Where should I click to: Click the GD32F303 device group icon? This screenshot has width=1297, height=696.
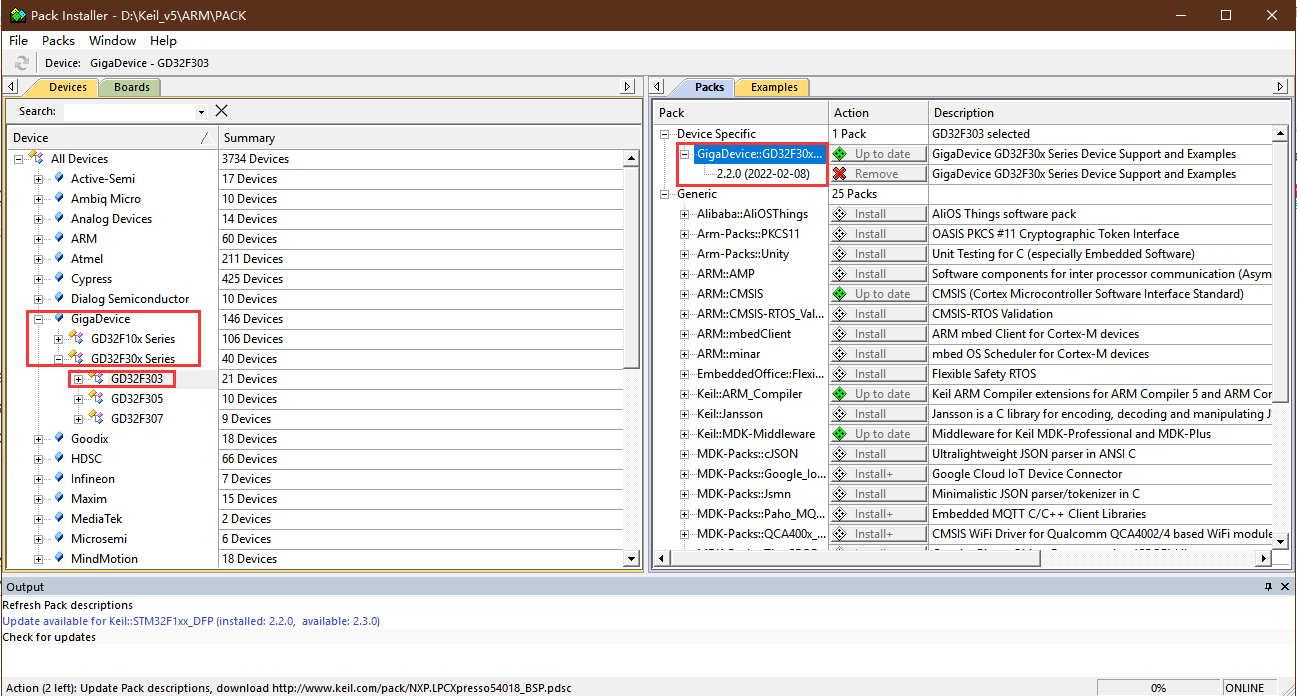point(97,379)
